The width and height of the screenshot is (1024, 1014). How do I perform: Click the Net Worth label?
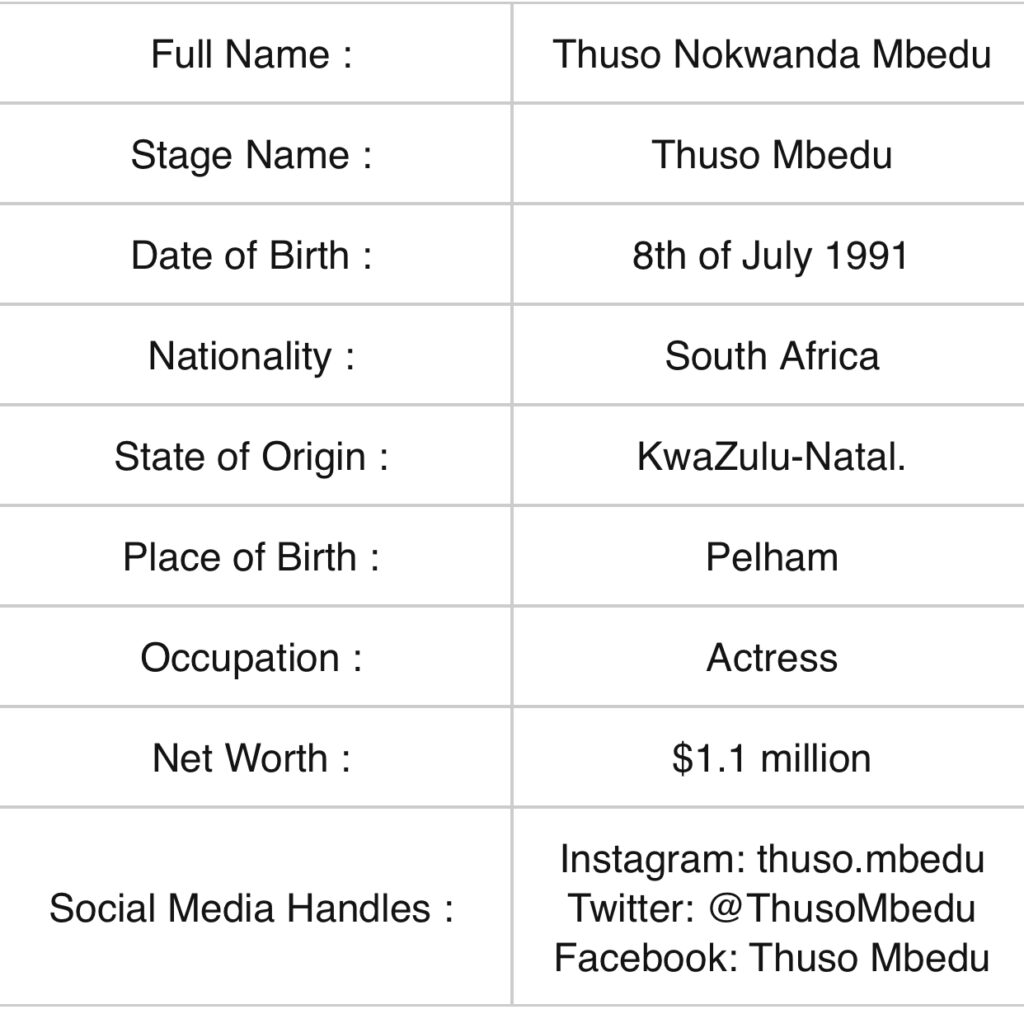[x=251, y=758]
